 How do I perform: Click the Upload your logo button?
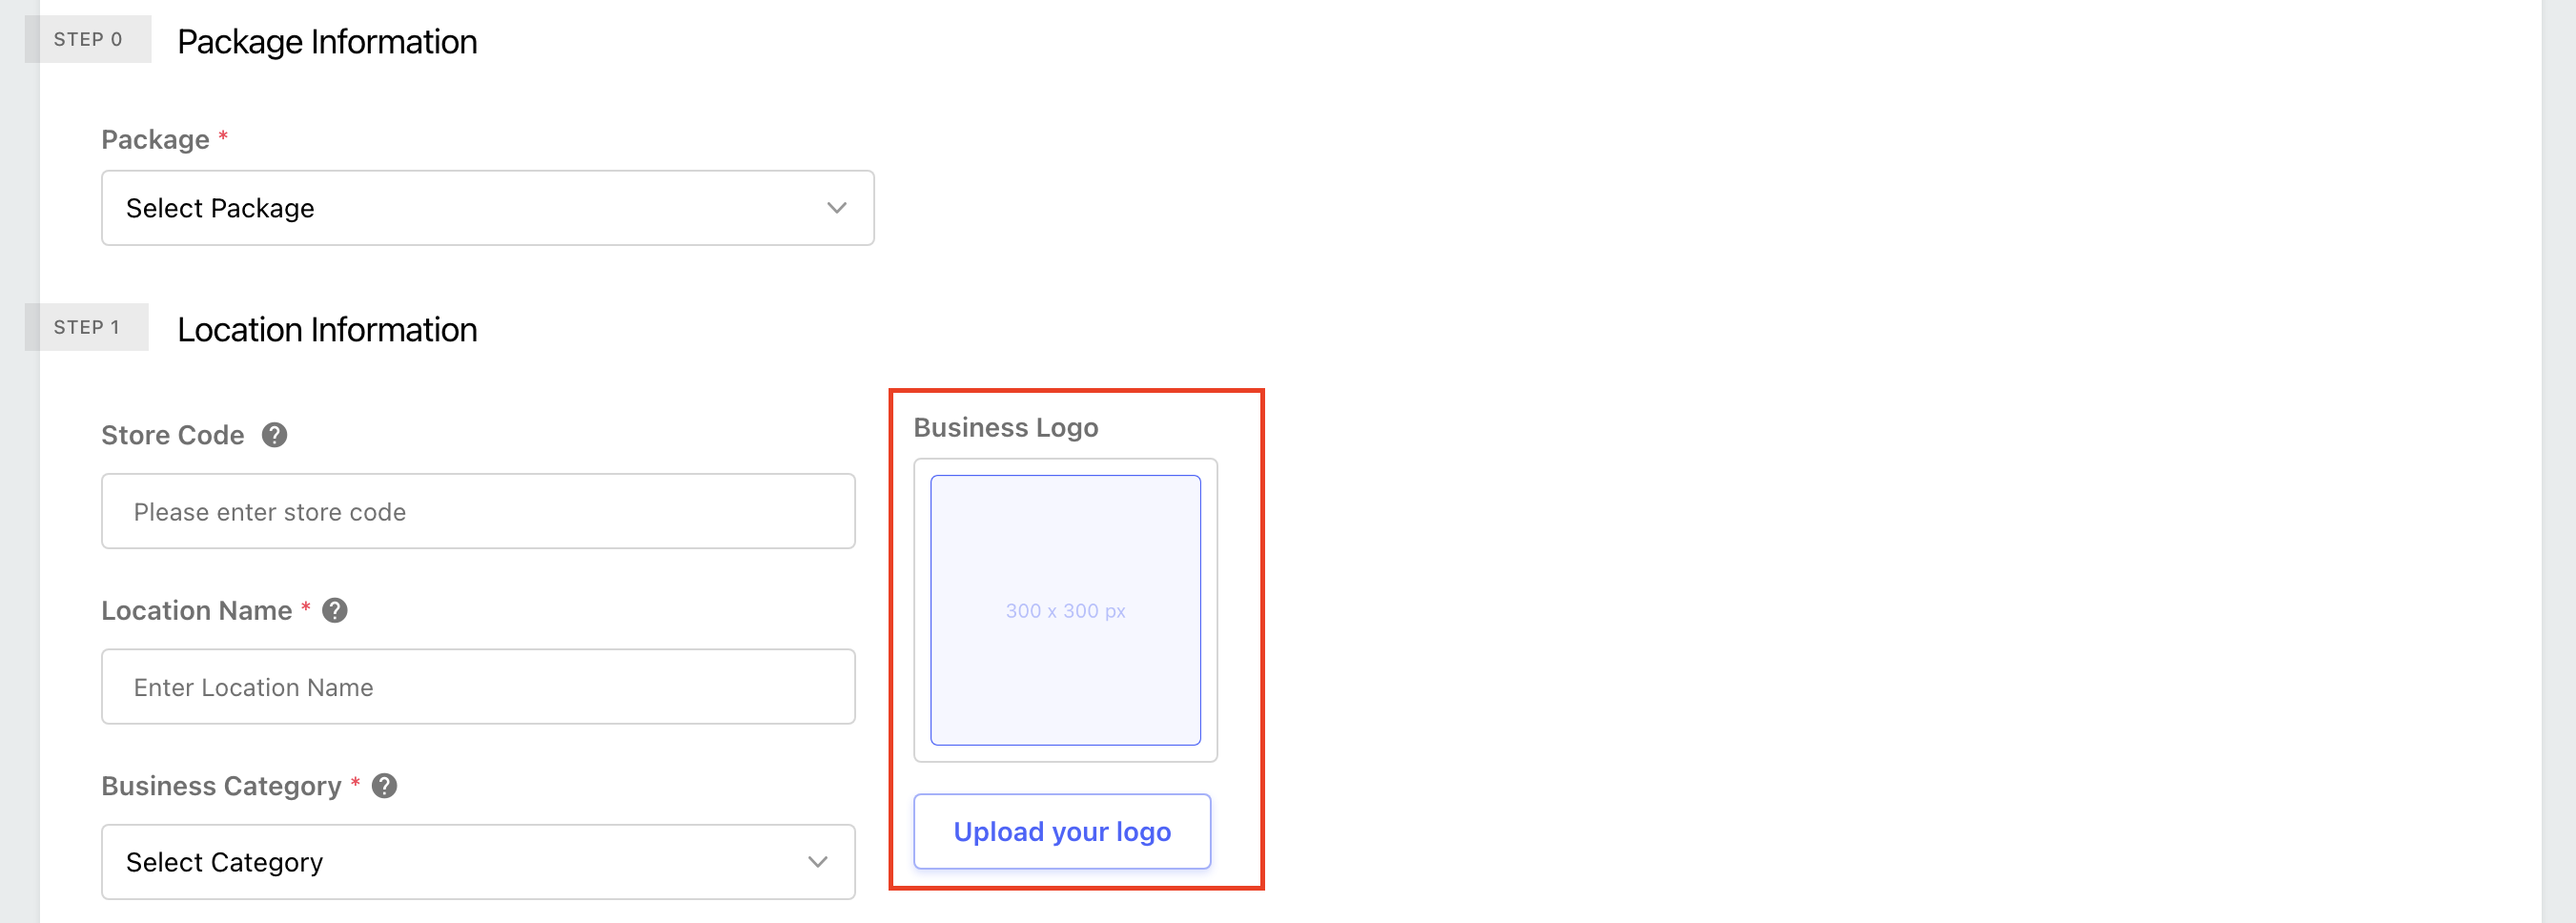1062,831
